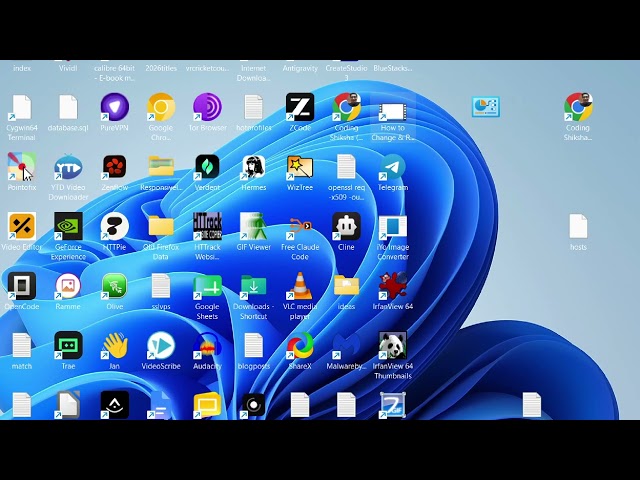Click the 'calibre 64bit - E-book m..' label
This screenshot has height=480, width=640.
[115, 73]
